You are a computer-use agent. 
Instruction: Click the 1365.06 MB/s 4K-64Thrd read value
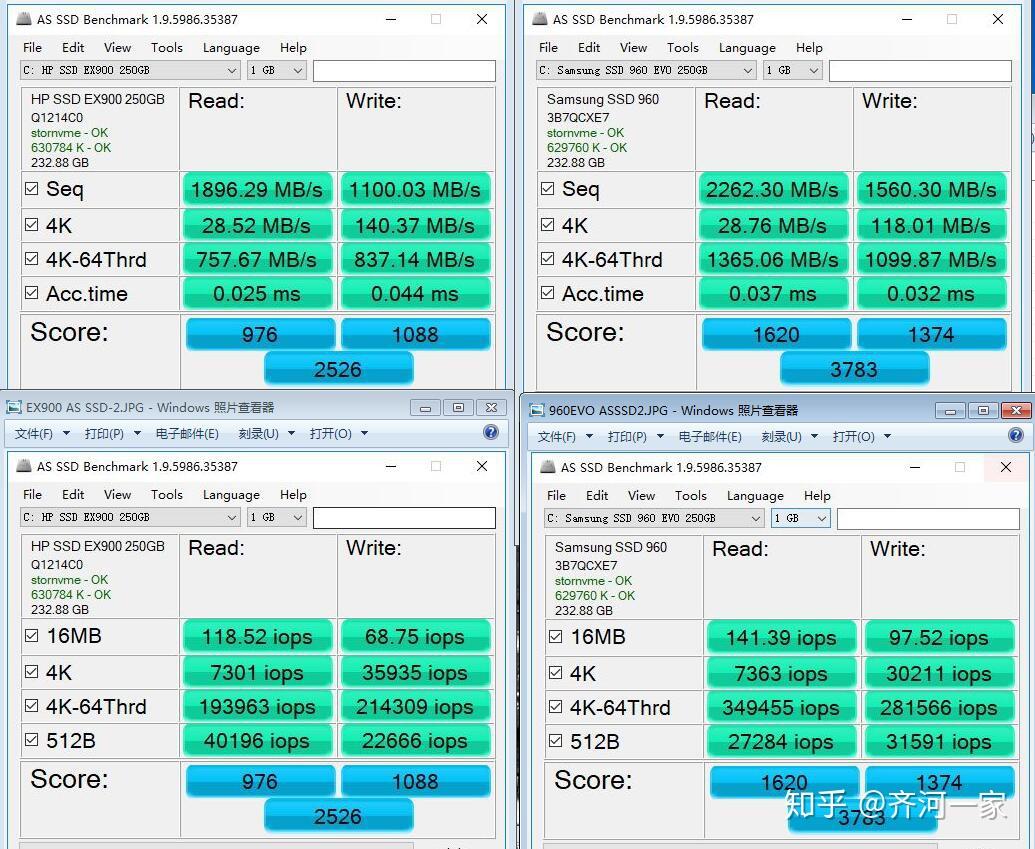pyautogui.click(x=773, y=259)
